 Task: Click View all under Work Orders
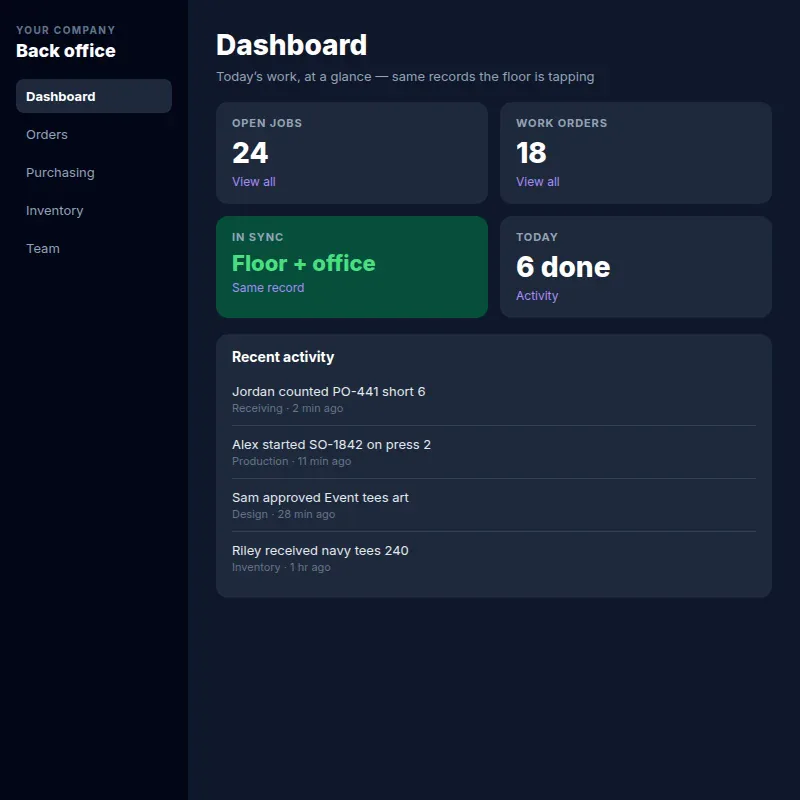[x=538, y=182]
